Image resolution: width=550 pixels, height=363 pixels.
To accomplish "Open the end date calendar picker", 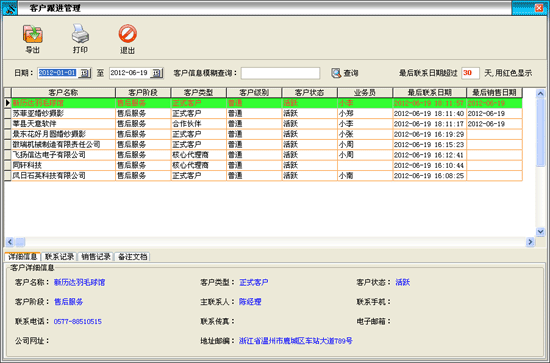I will [x=156, y=73].
